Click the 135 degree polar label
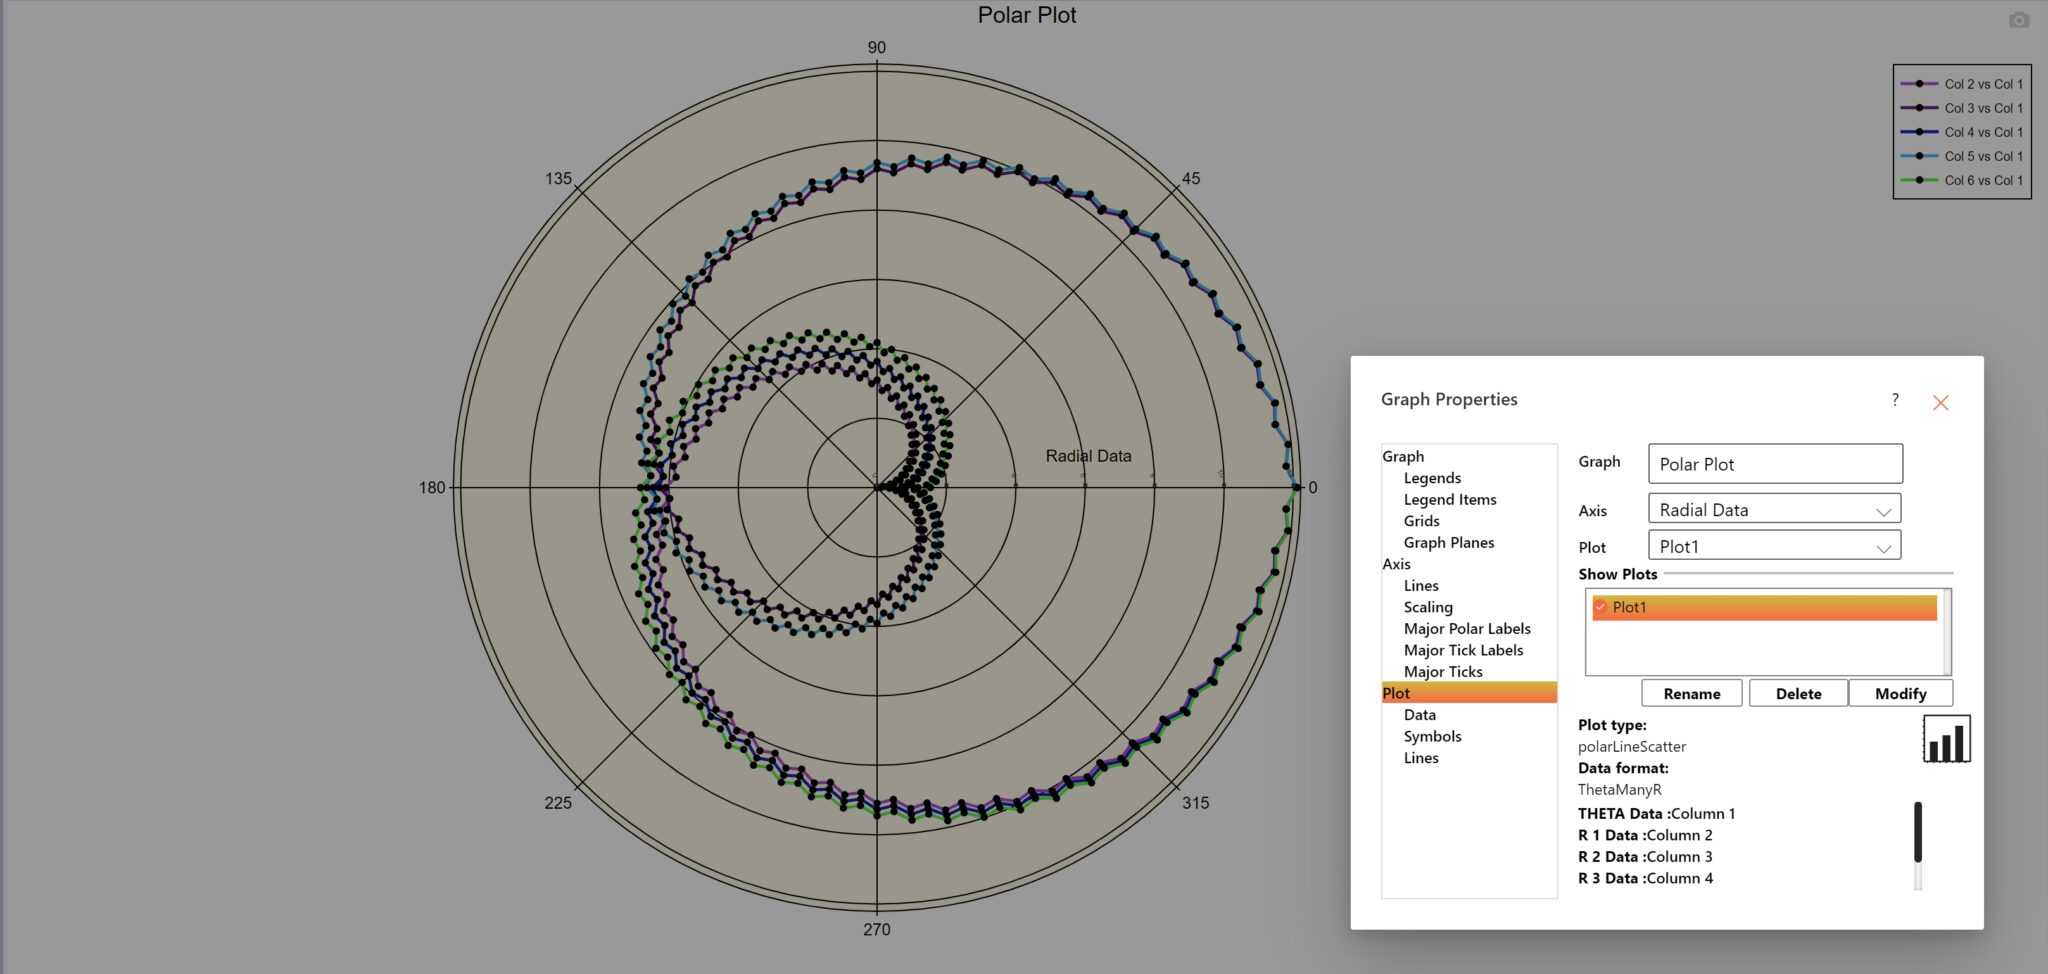This screenshot has height=974, width=2048. point(558,179)
